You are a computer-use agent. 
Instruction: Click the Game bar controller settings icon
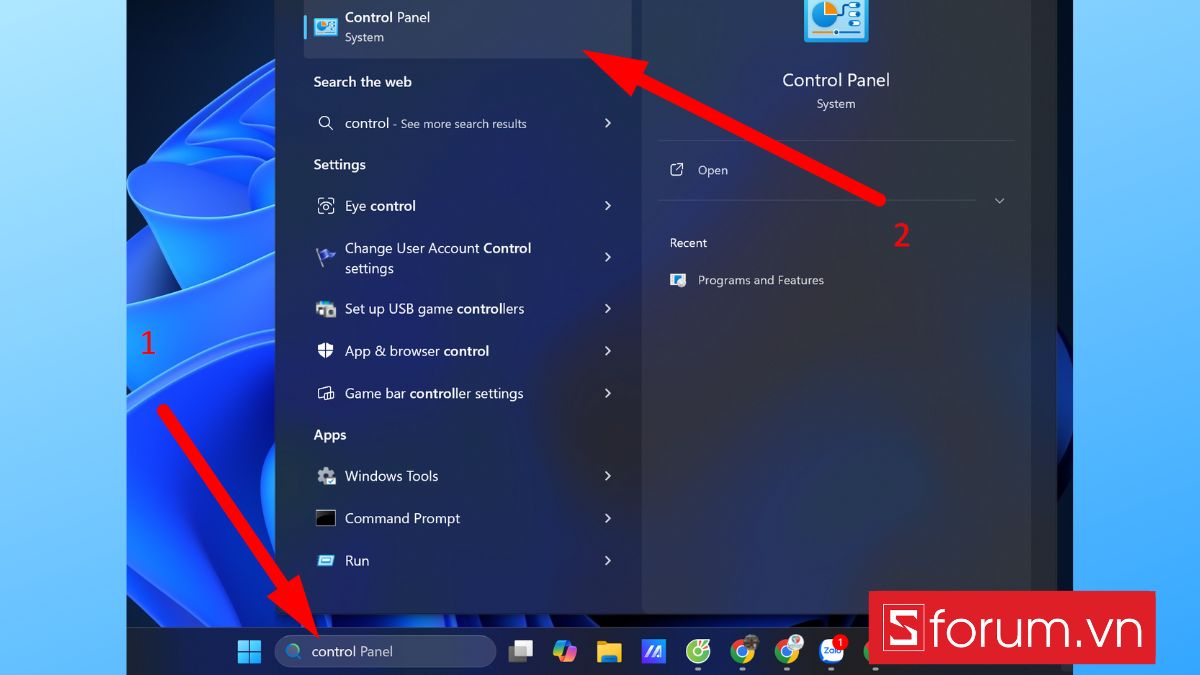326,393
